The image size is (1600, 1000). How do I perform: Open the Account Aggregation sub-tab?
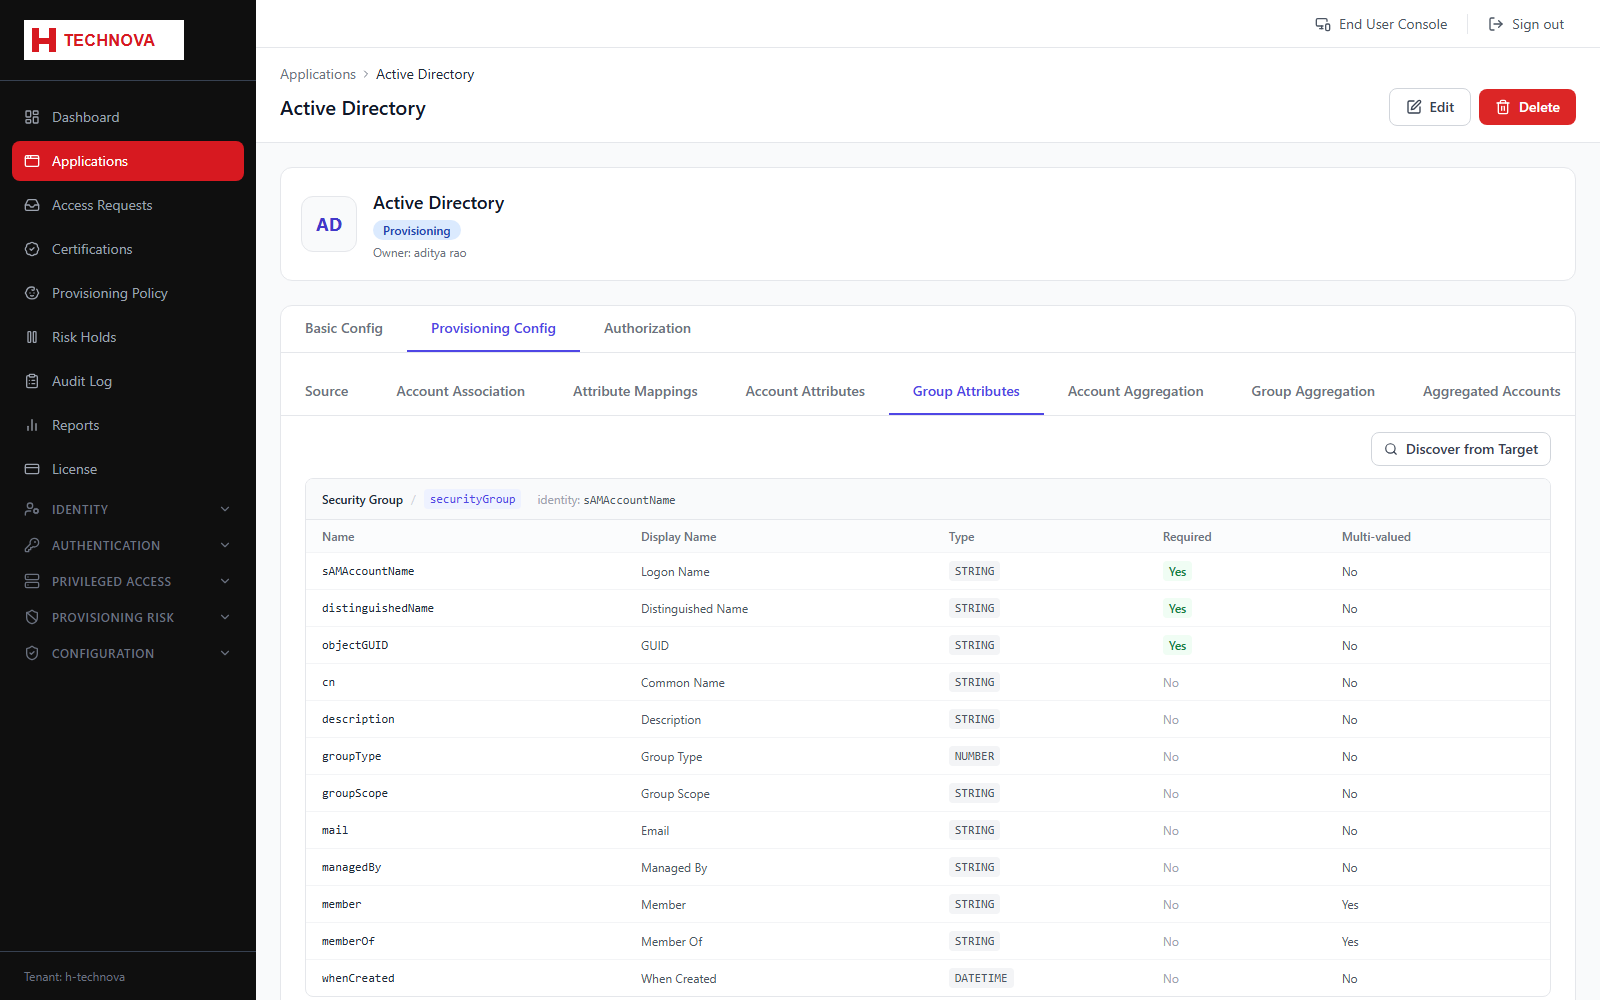tap(1135, 391)
